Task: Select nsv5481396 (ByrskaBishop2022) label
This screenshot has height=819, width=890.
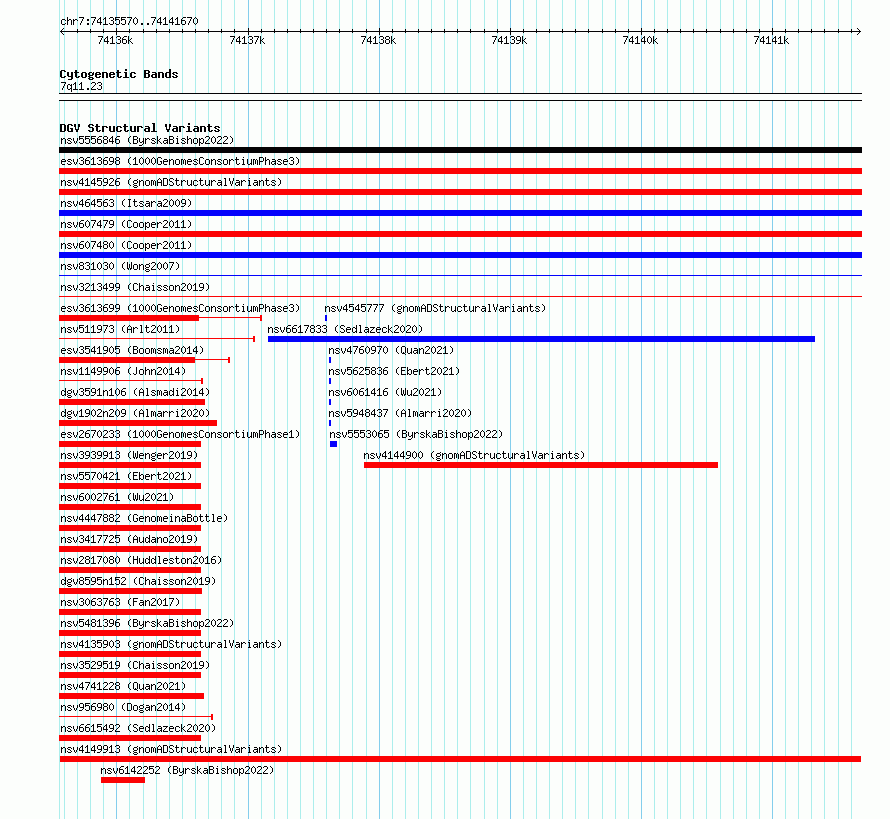Action: 147,623
